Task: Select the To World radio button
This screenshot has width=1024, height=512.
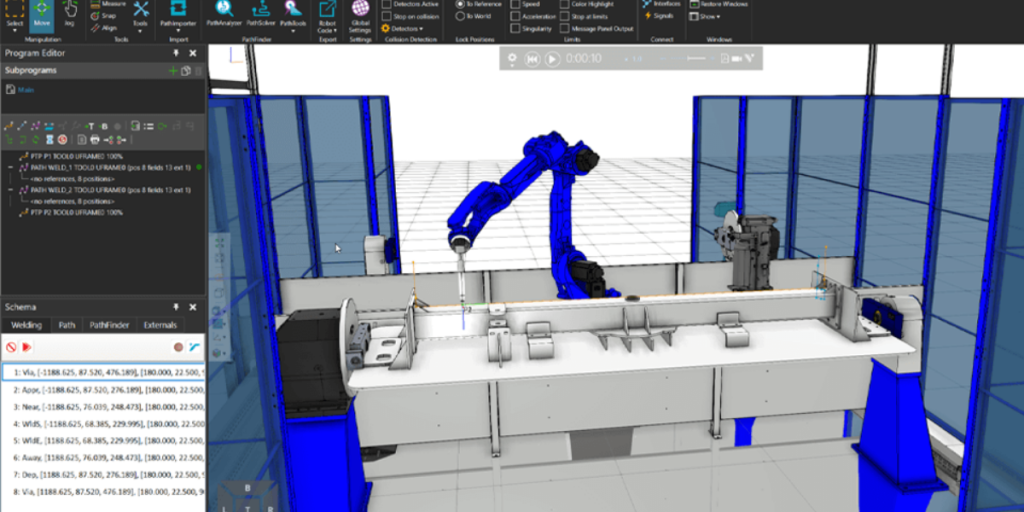Action: (461, 16)
